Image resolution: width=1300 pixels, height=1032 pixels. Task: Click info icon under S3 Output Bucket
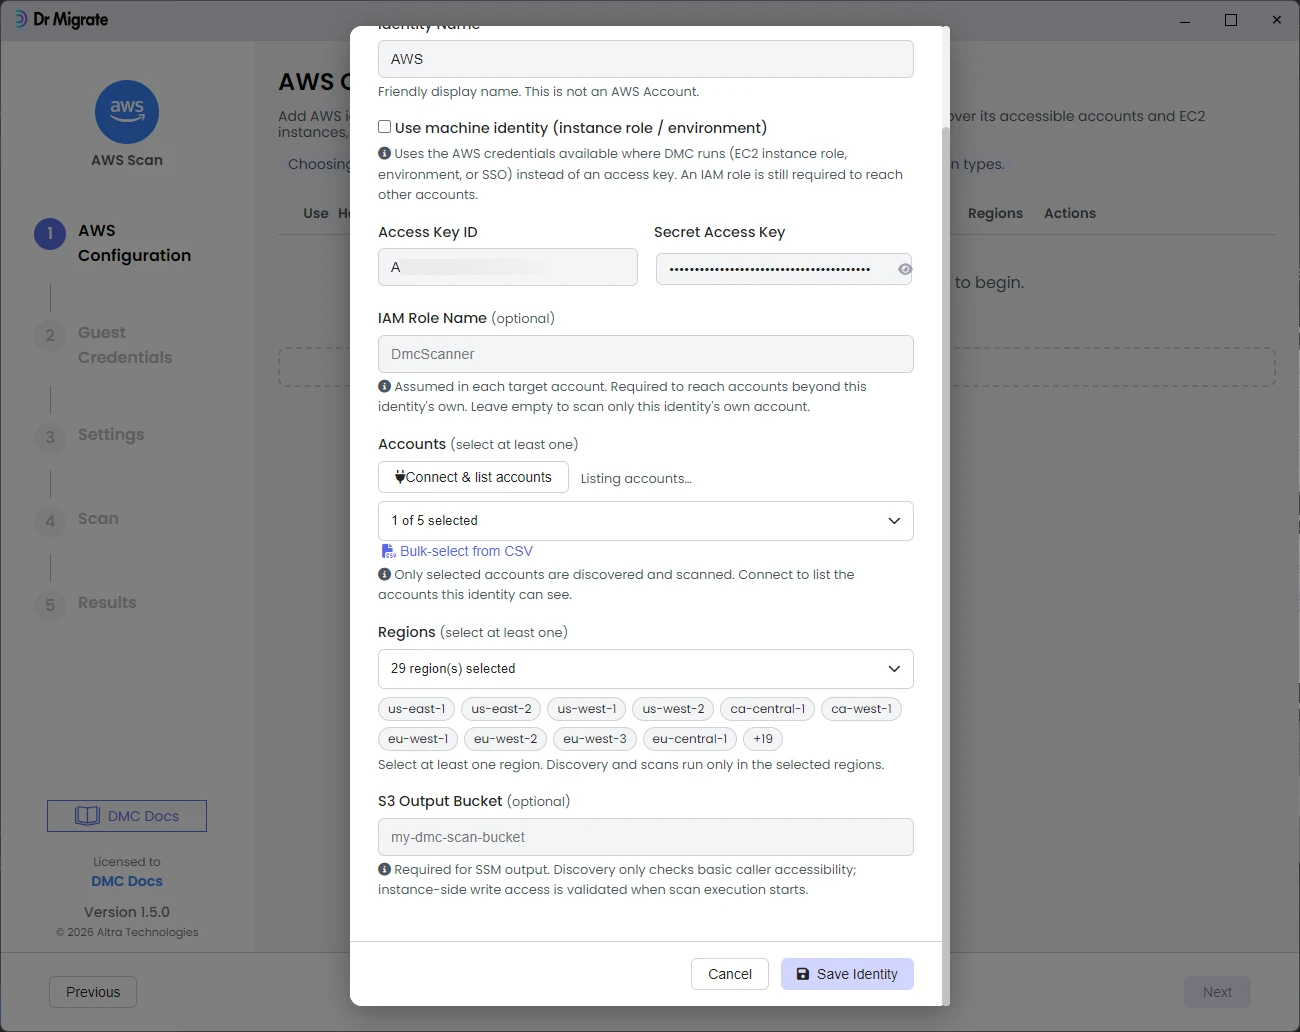[x=384, y=869]
